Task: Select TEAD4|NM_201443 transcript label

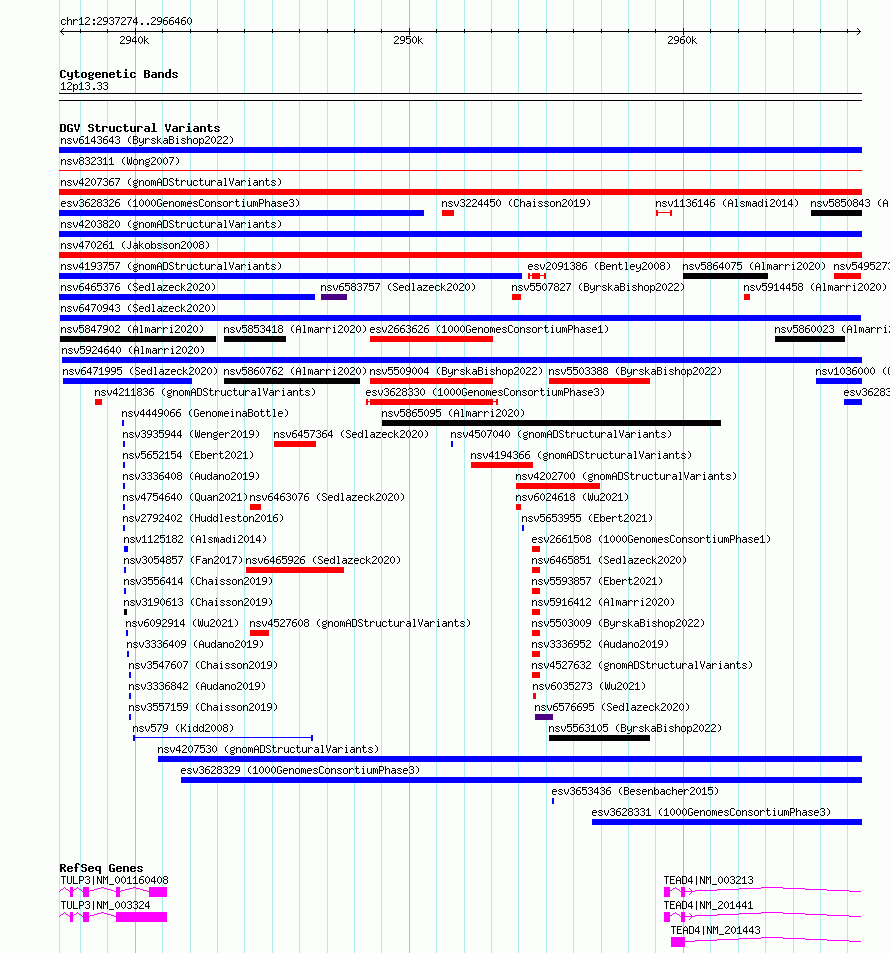Action: 716,930
